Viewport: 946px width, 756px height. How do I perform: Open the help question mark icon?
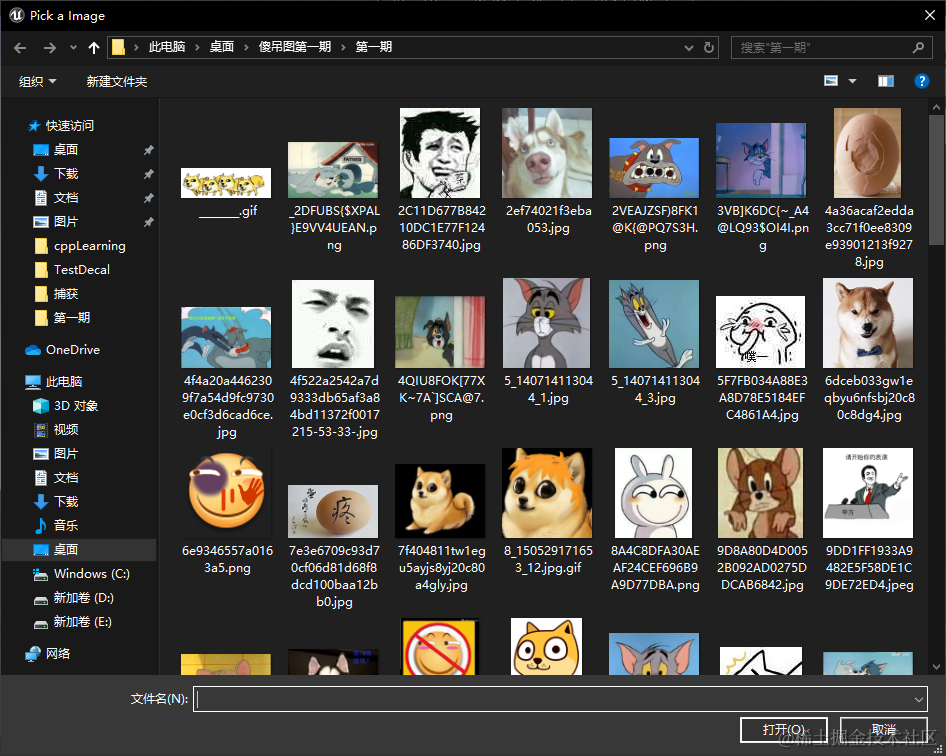pyautogui.click(x=921, y=81)
